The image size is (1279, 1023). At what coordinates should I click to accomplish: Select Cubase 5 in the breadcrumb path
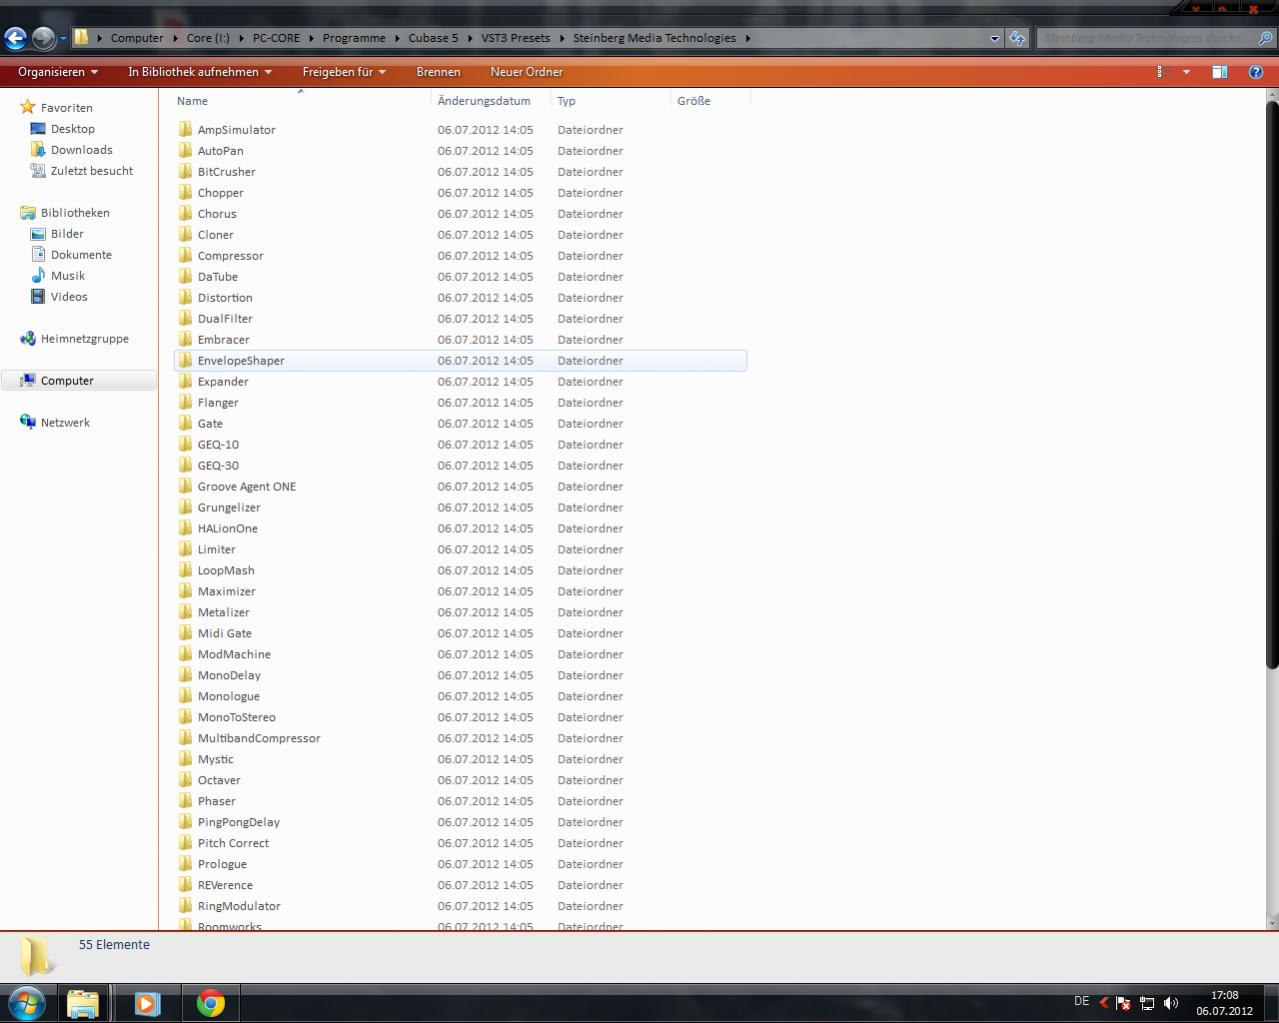point(433,38)
